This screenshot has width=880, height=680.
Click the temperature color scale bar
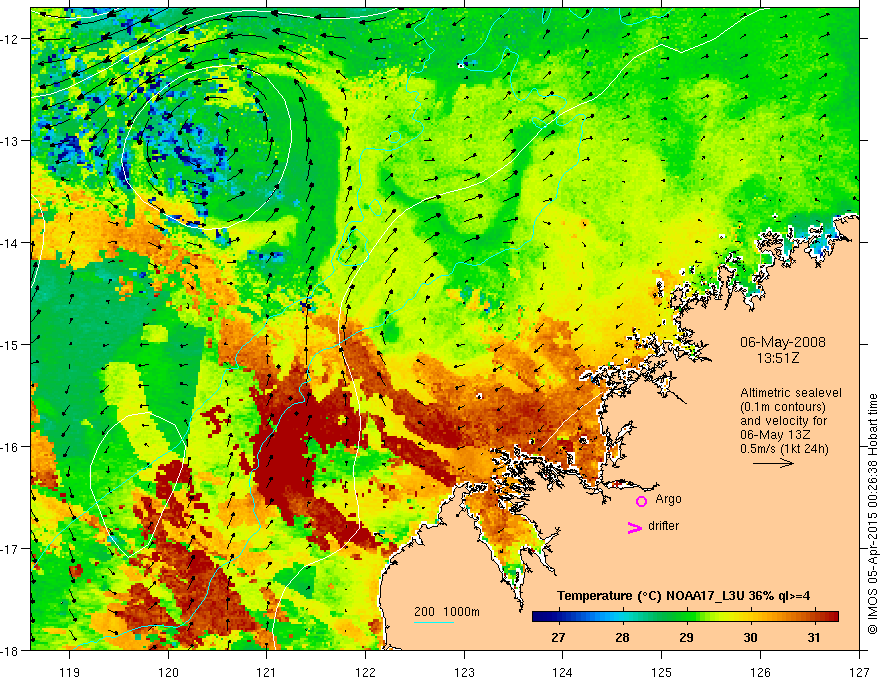(685, 616)
